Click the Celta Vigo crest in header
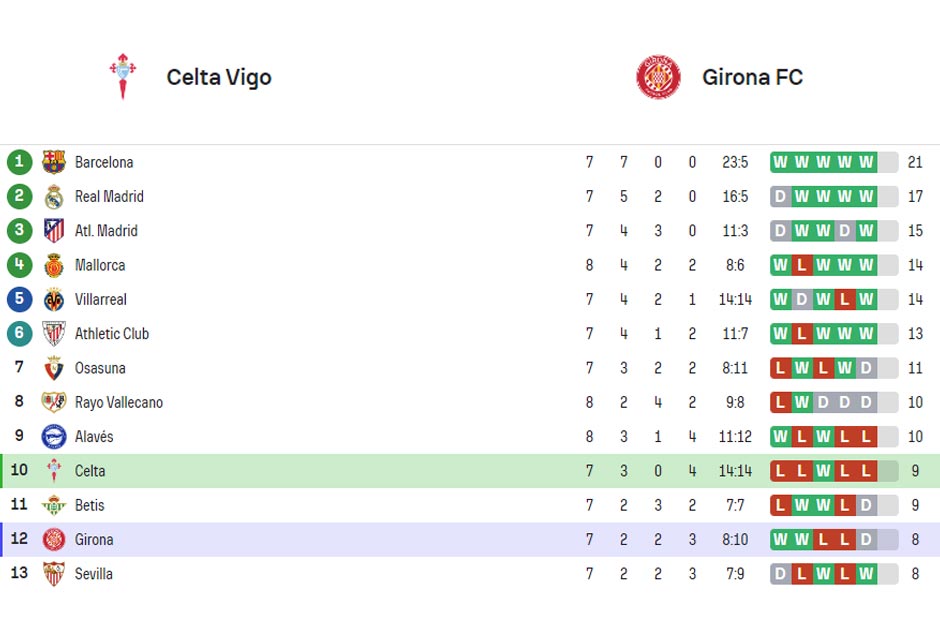This screenshot has width=940, height=620. pos(123,76)
